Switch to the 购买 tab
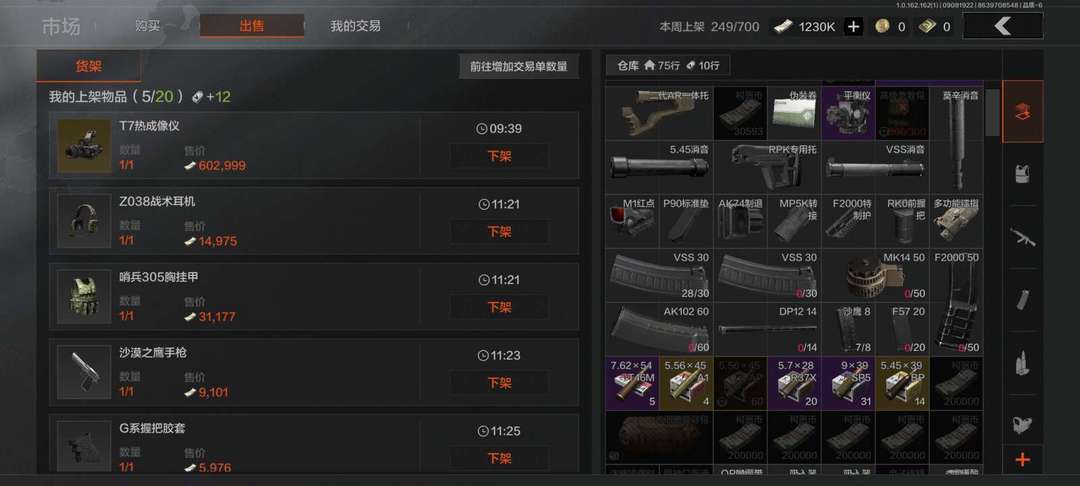Image resolution: width=1080 pixels, height=486 pixels. tap(147, 26)
